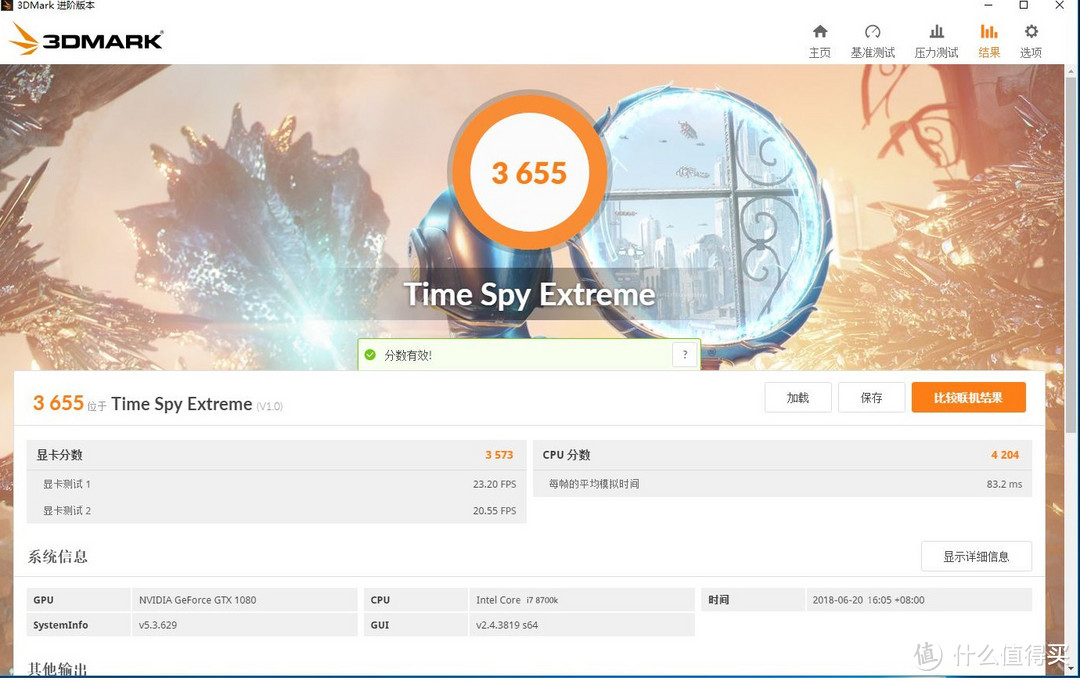Minimize the 3DMark window
The image size is (1080, 681).
988,6
